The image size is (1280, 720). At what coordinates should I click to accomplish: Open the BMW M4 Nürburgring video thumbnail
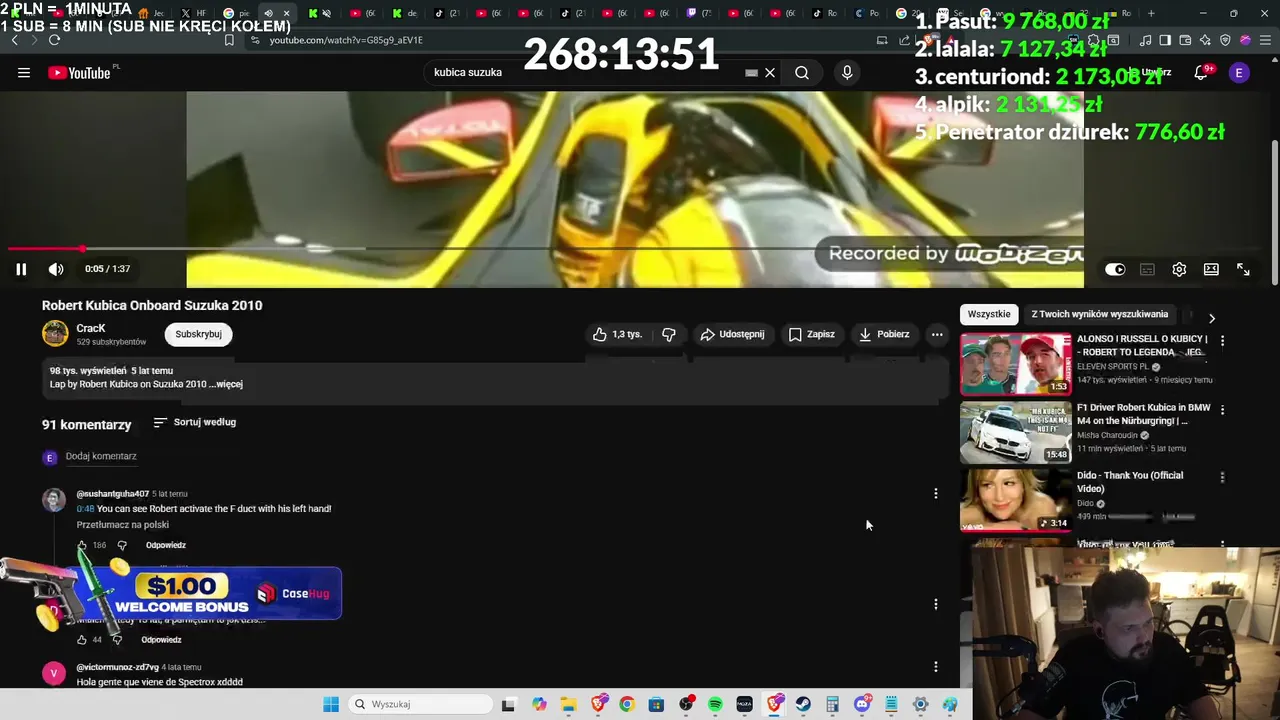click(x=1016, y=433)
